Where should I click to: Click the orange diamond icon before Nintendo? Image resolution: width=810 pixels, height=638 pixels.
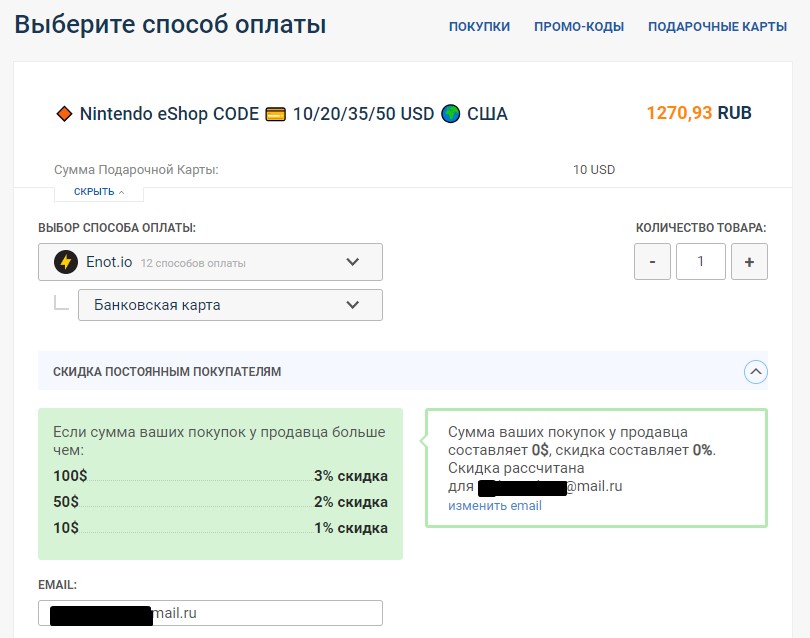64,114
